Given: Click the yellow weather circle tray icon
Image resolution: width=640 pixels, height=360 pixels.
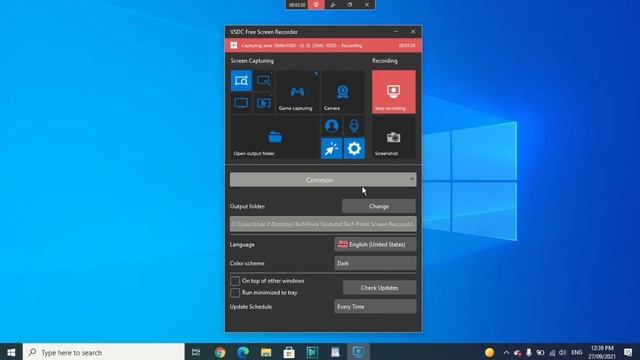Looking at the screenshot, I should (489, 352).
